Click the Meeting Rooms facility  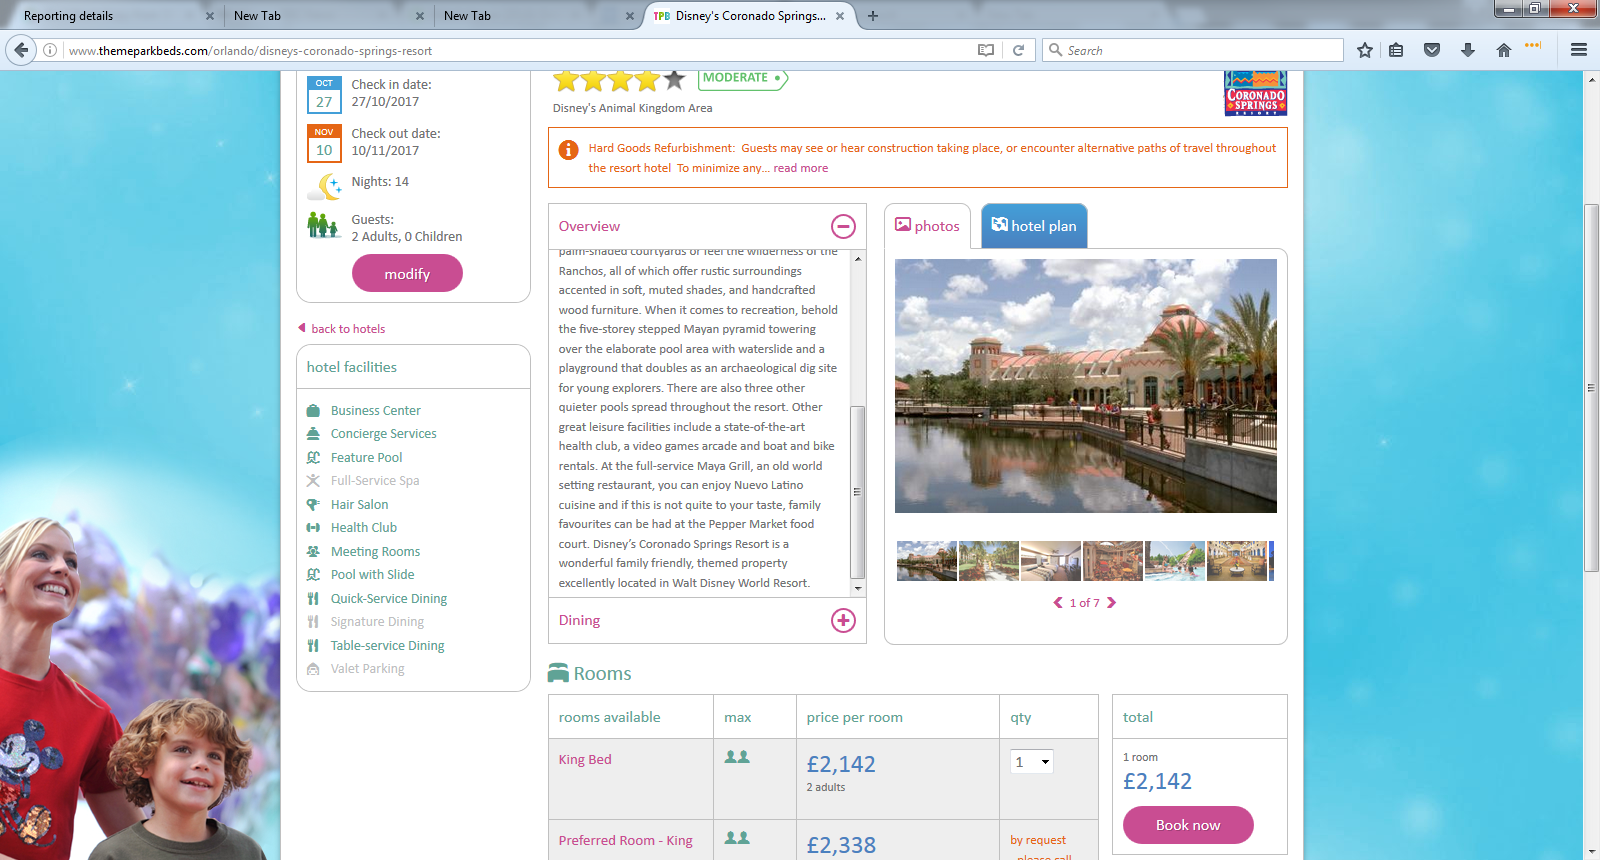click(x=375, y=552)
